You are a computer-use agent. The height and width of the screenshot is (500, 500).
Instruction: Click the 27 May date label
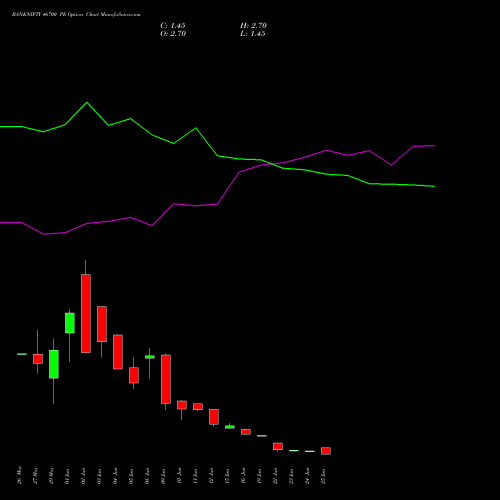(35, 476)
